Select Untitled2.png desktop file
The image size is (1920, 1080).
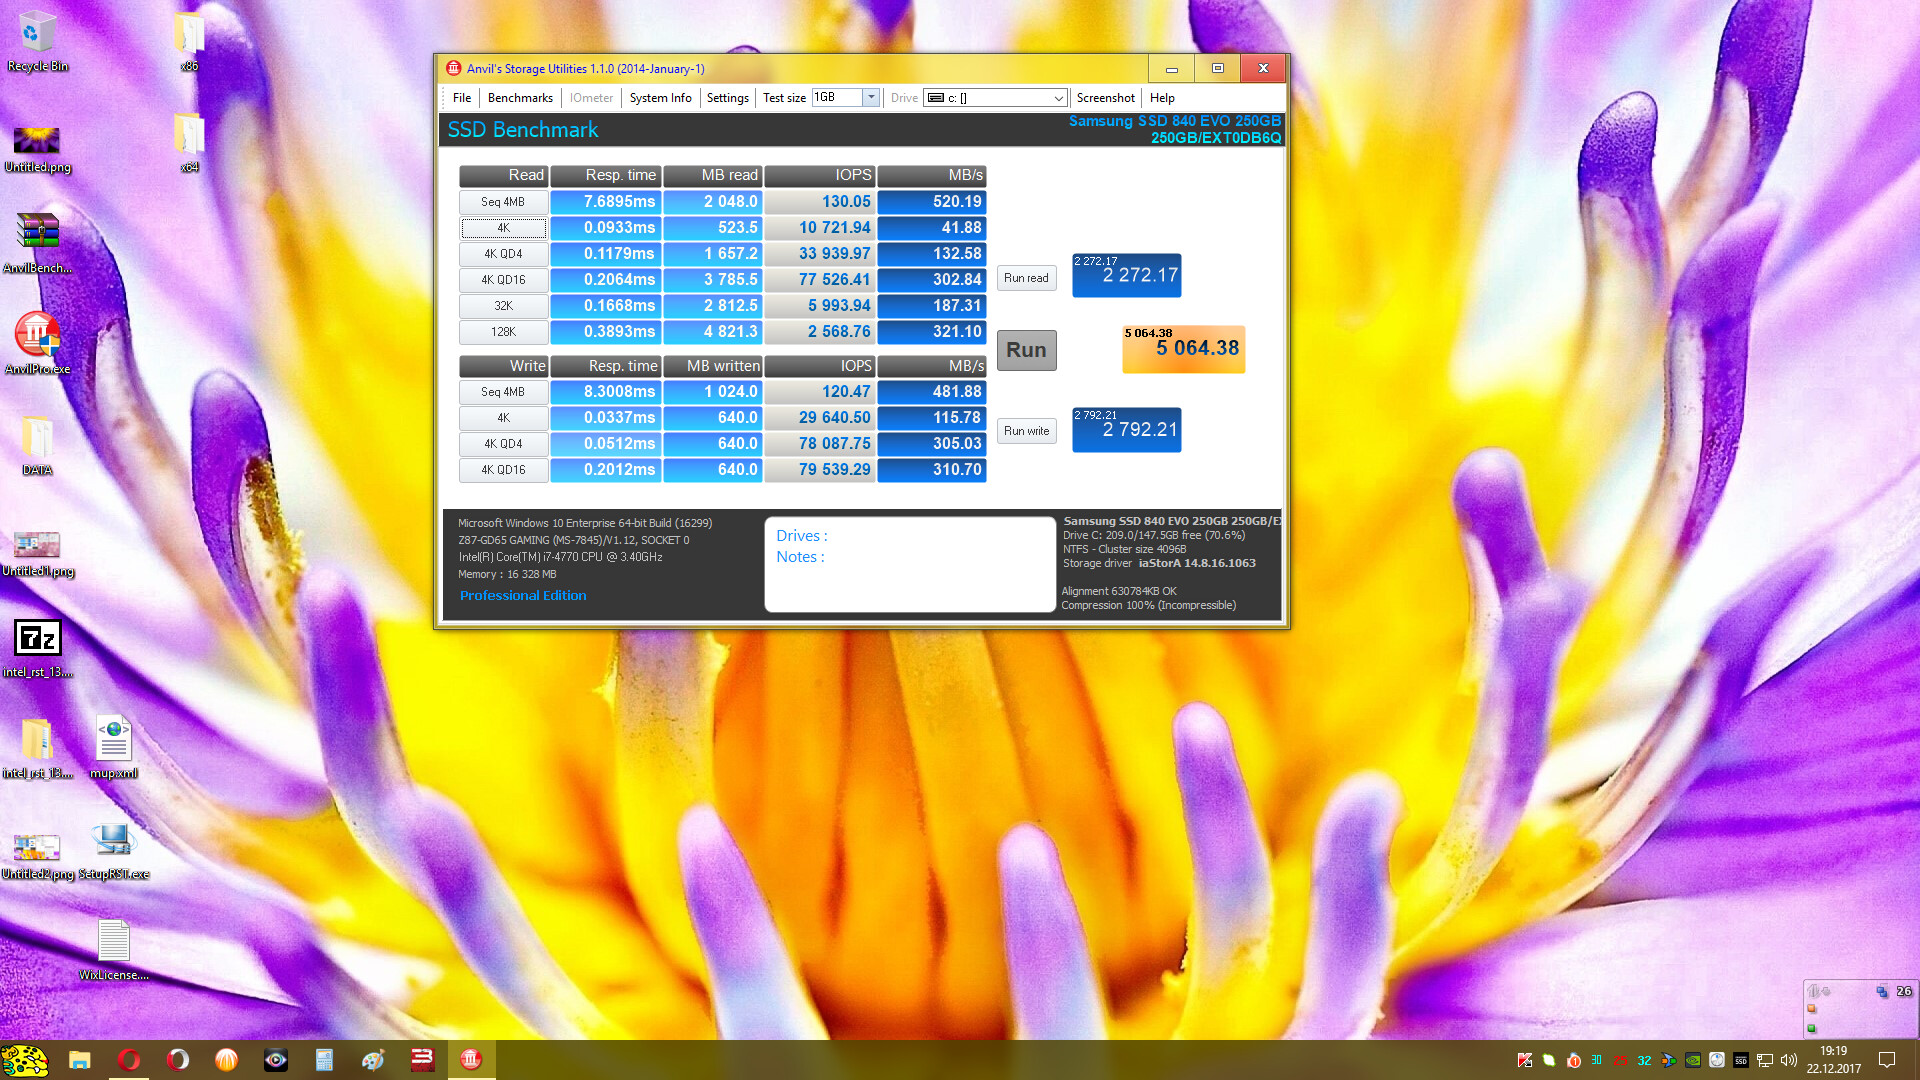click(37, 856)
